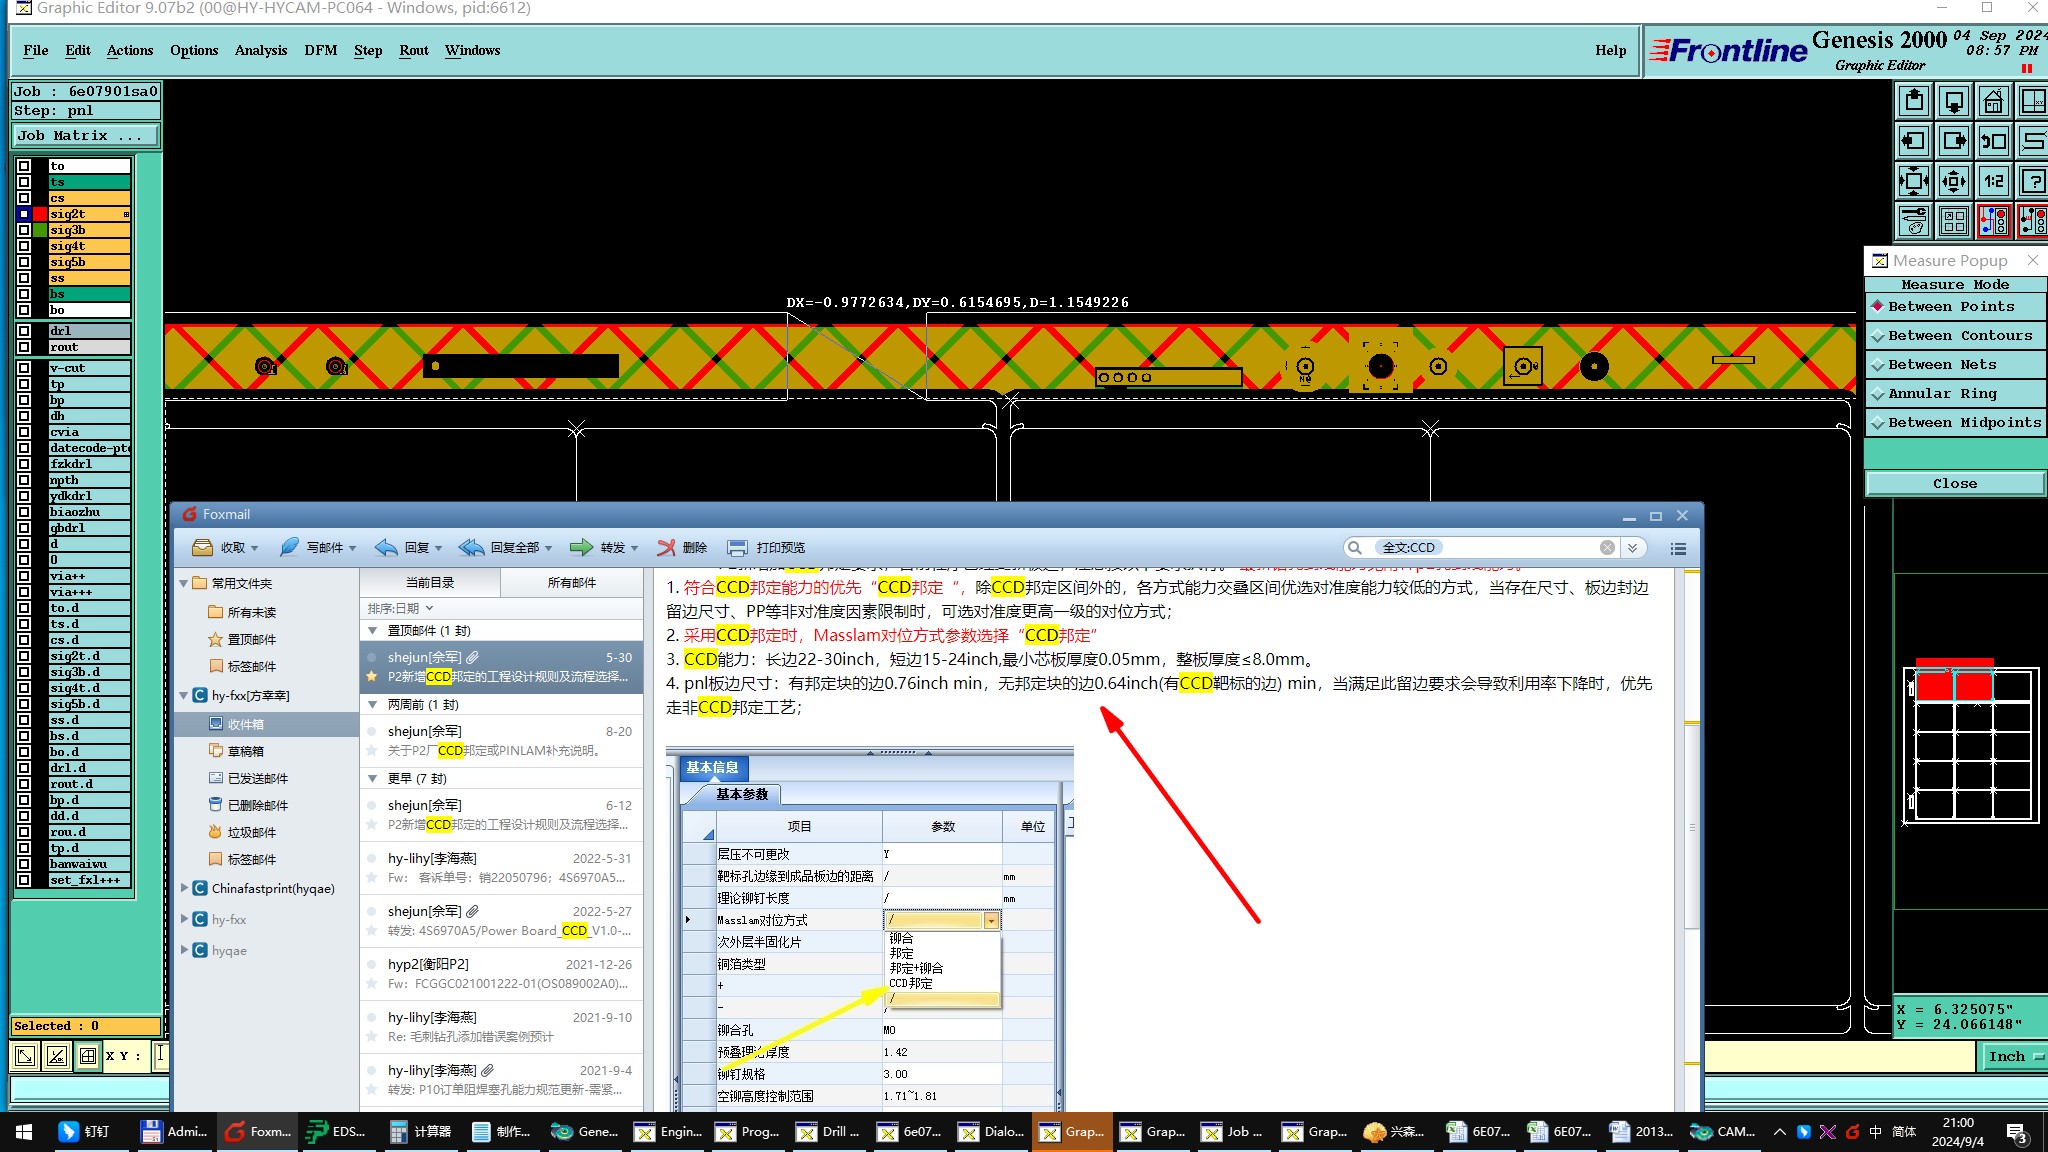Viewport: 2048px width, 1152px height.
Task: Click the Home view icon
Action: click(x=1994, y=101)
